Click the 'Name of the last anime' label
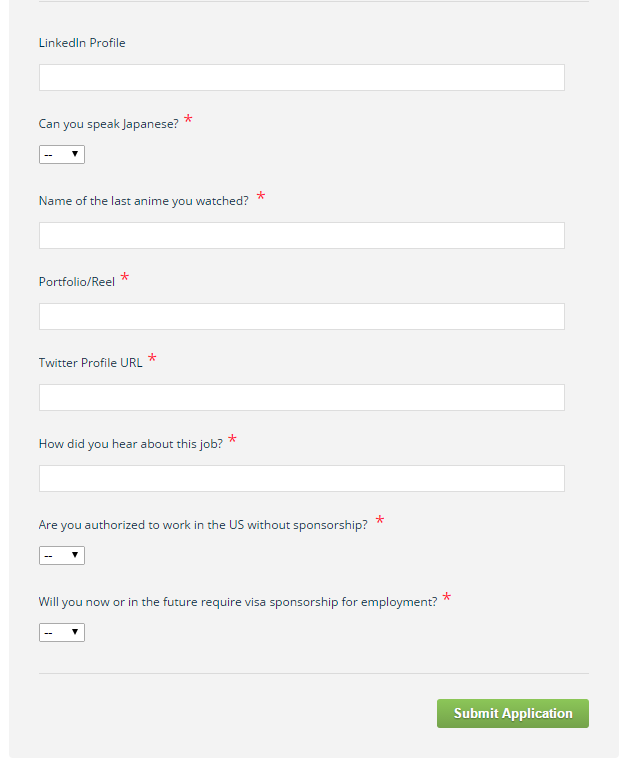Image resolution: width=636 pixels, height=766 pixels. (144, 201)
